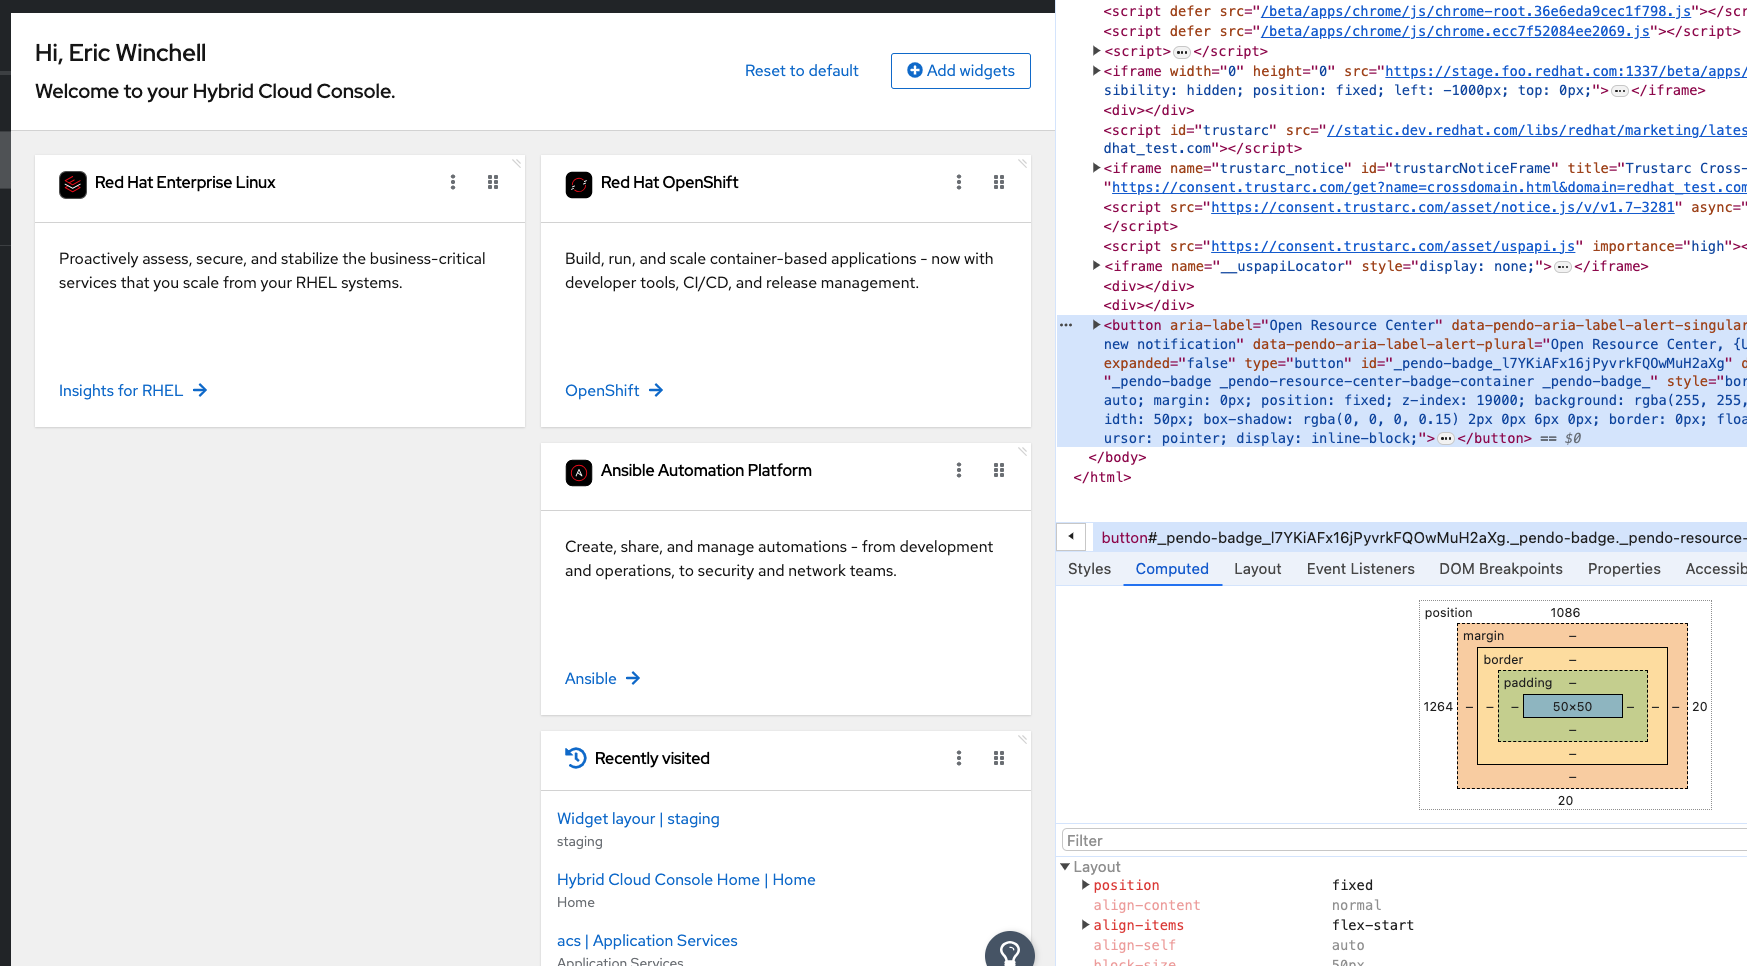Expand the Open Resource Center button node
This screenshot has height=966, width=1747.
[x=1097, y=325]
